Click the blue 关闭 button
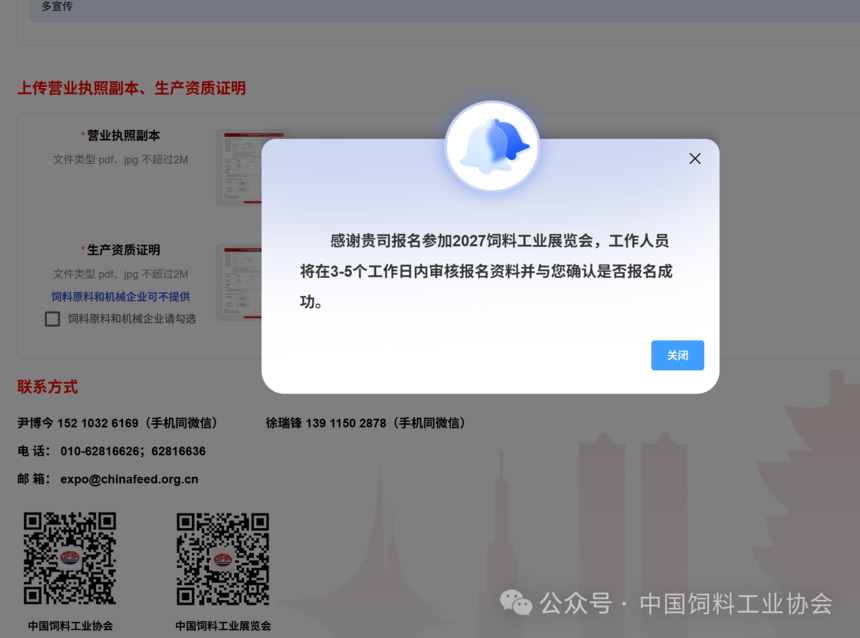Viewport: 860px width, 638px height. click(x=677, y=355)
